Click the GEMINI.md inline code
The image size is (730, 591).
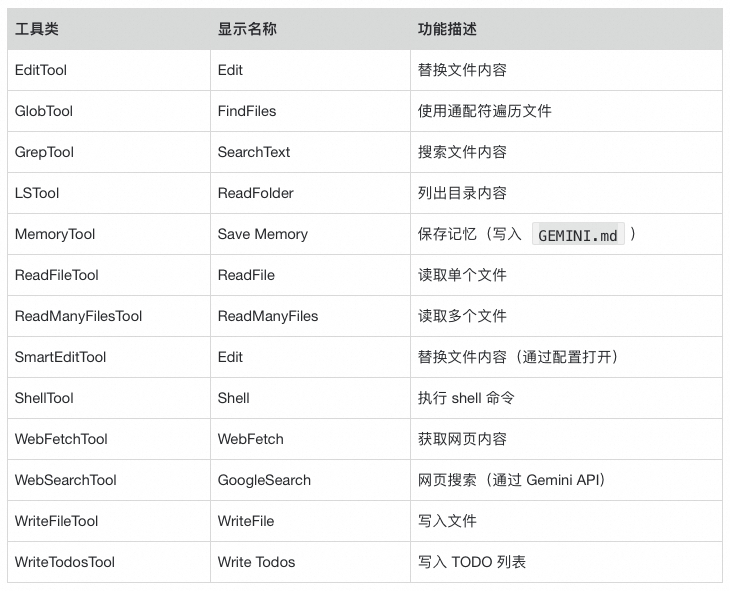[x=578, y=235]
